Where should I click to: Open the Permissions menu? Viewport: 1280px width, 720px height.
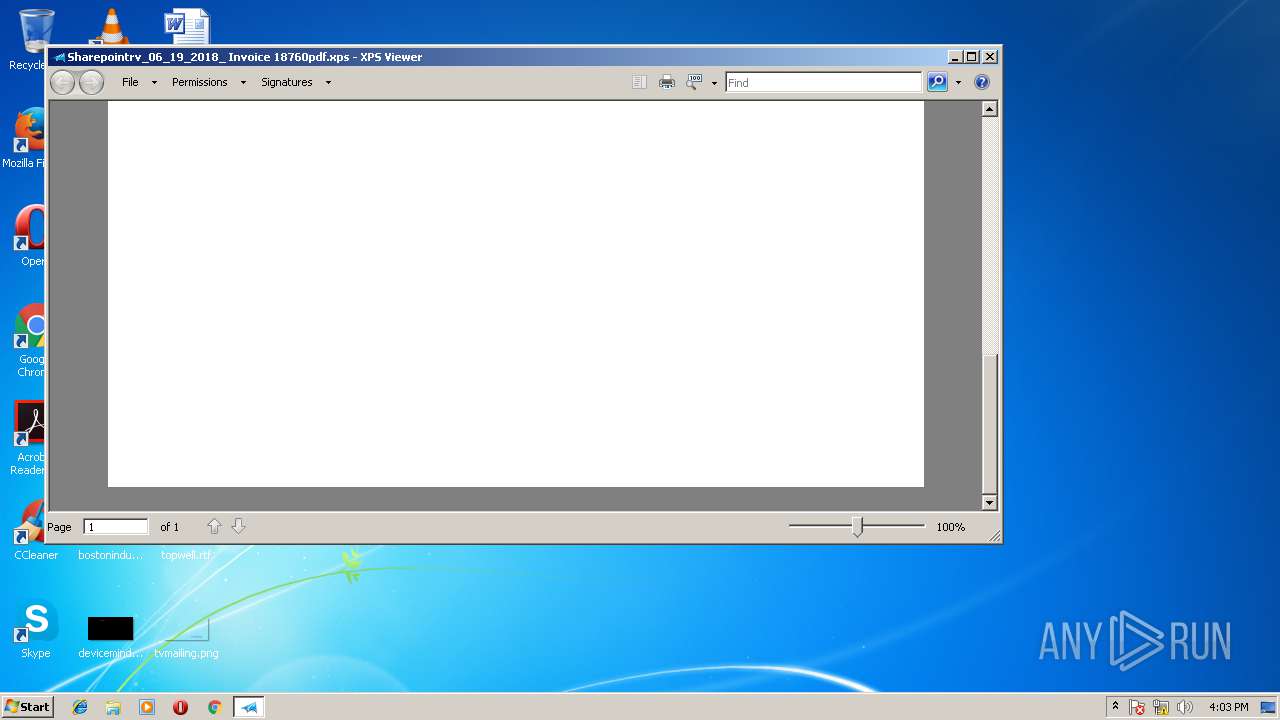pos(199,82)
